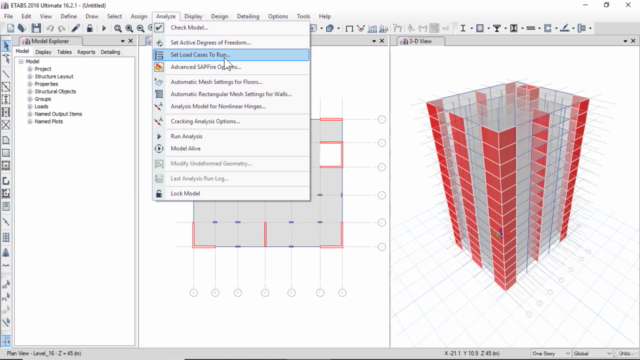Expand the Loads tree node

pos(30,107)
